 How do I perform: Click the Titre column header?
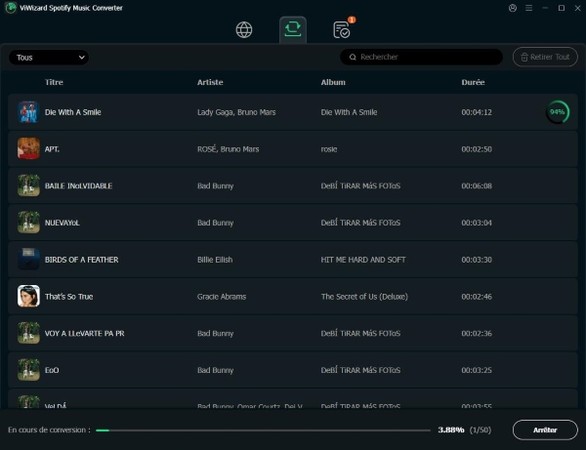[x=54, y=82]
